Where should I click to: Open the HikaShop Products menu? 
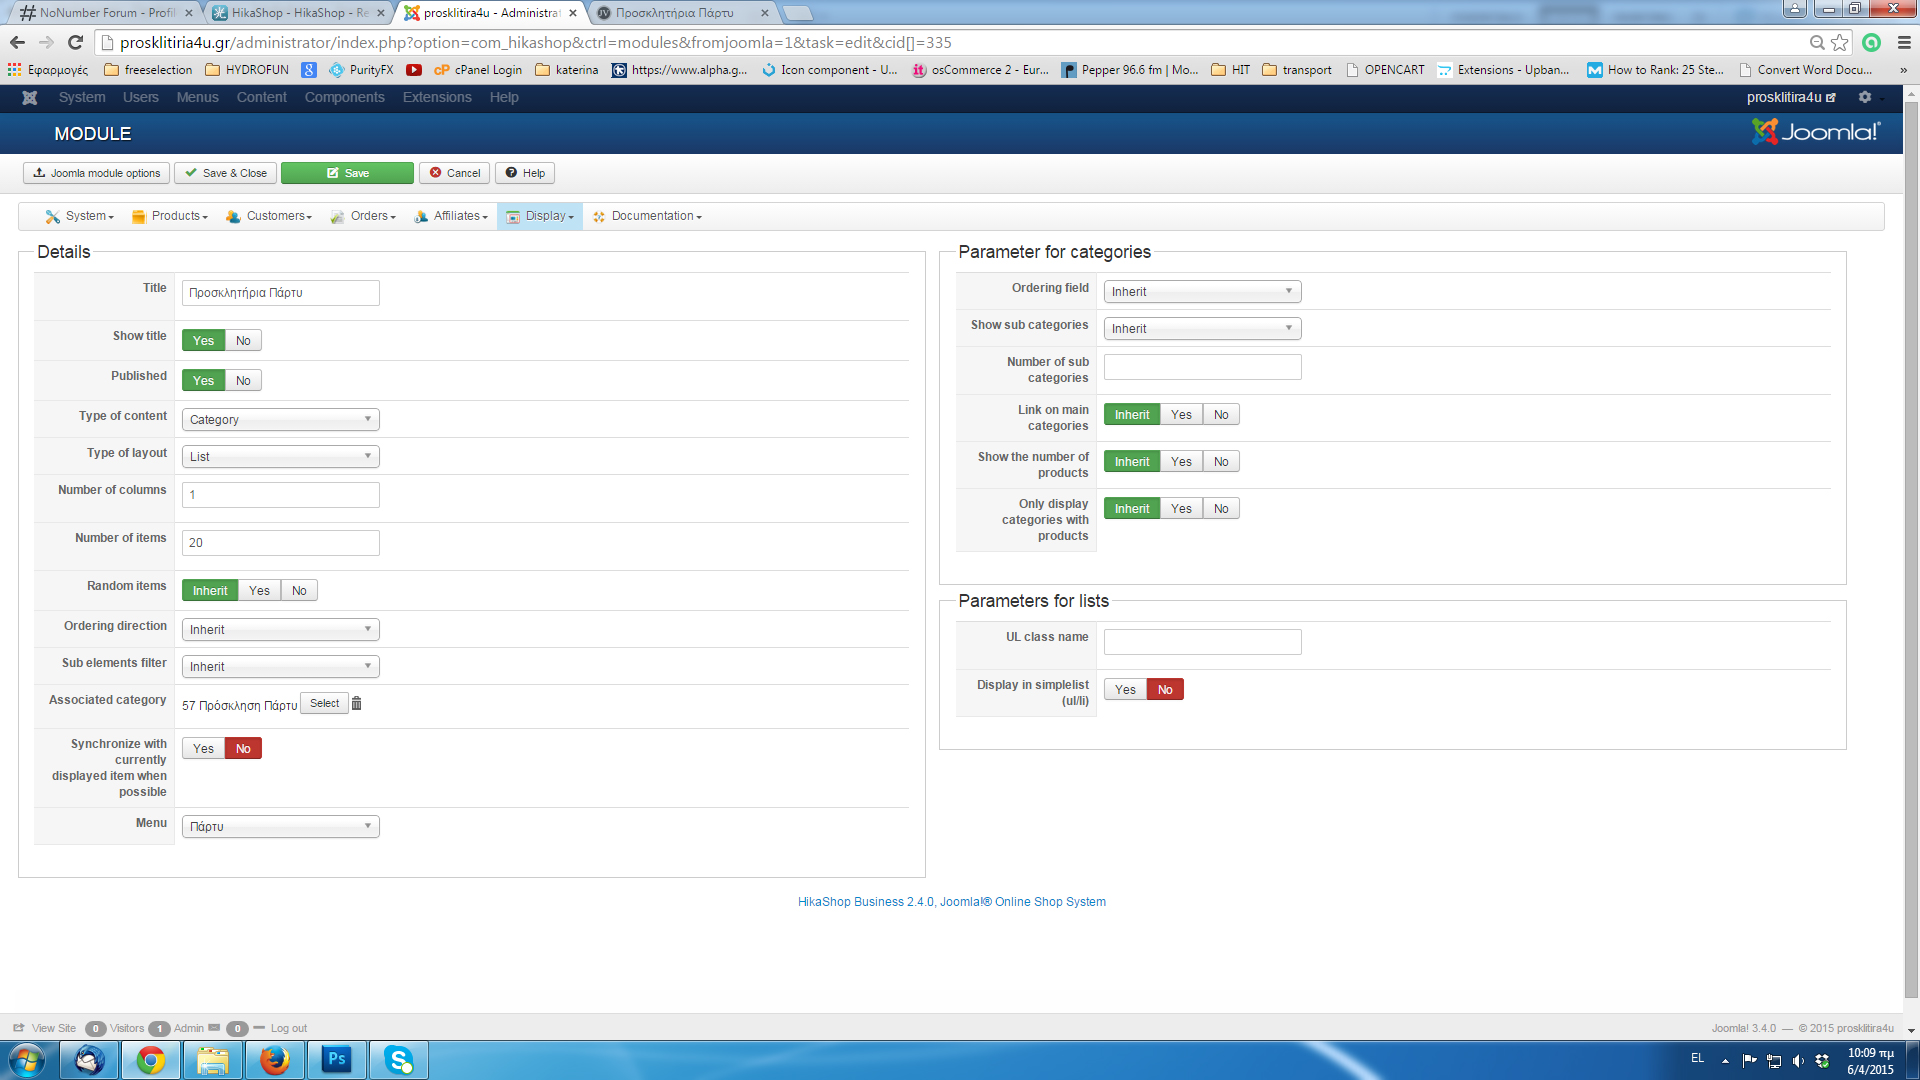coord(170,216)
